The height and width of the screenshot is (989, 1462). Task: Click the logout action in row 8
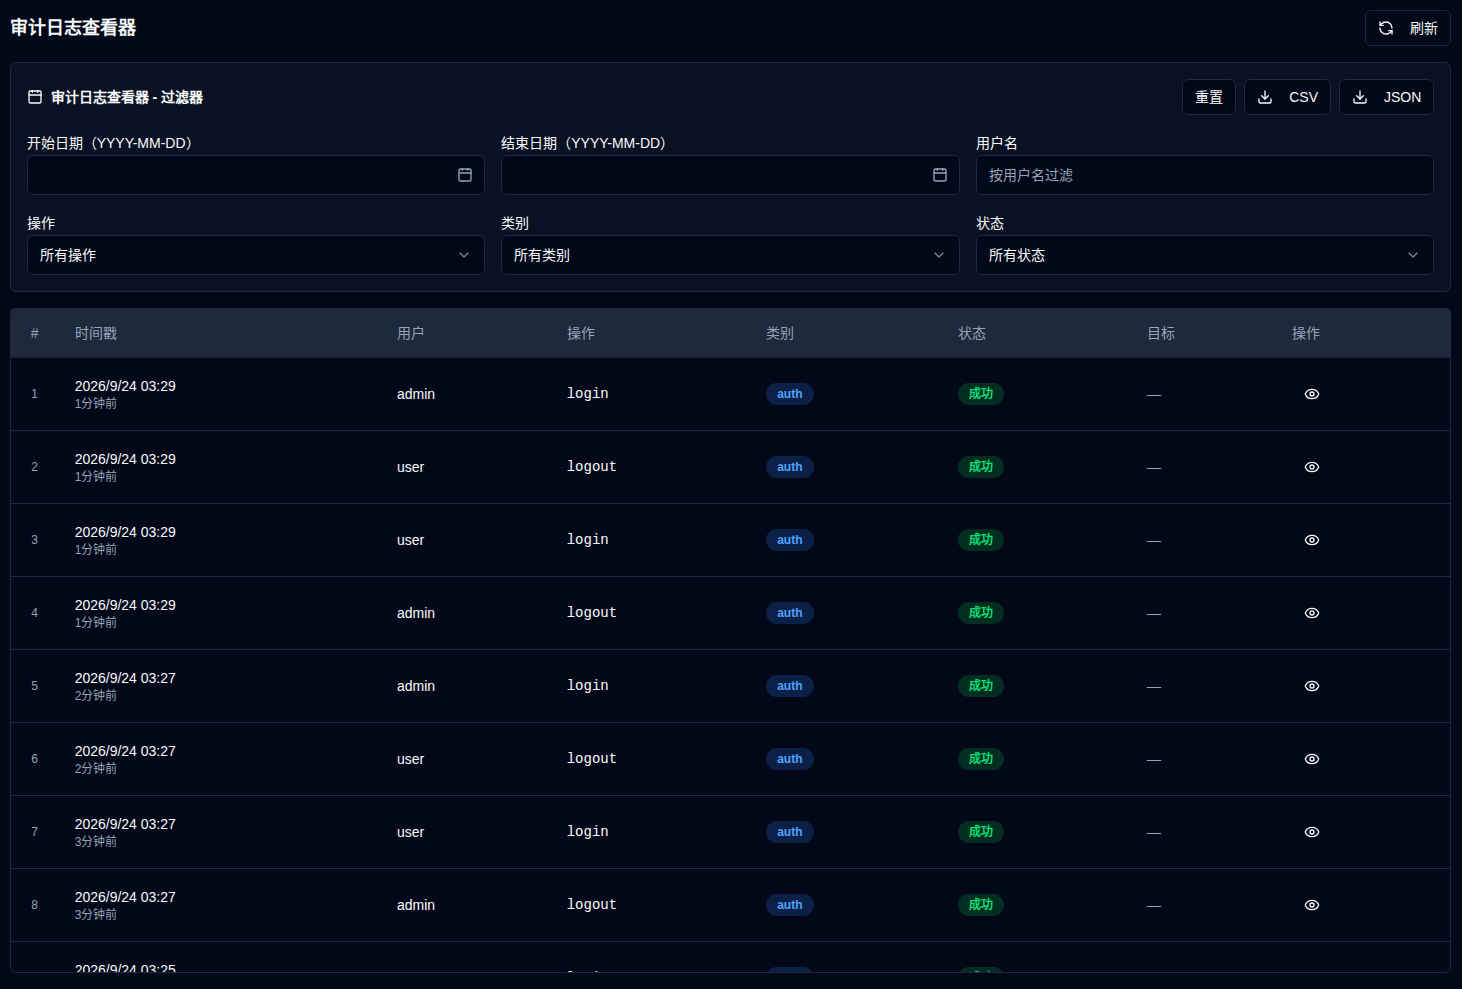[x=592, y=905]
